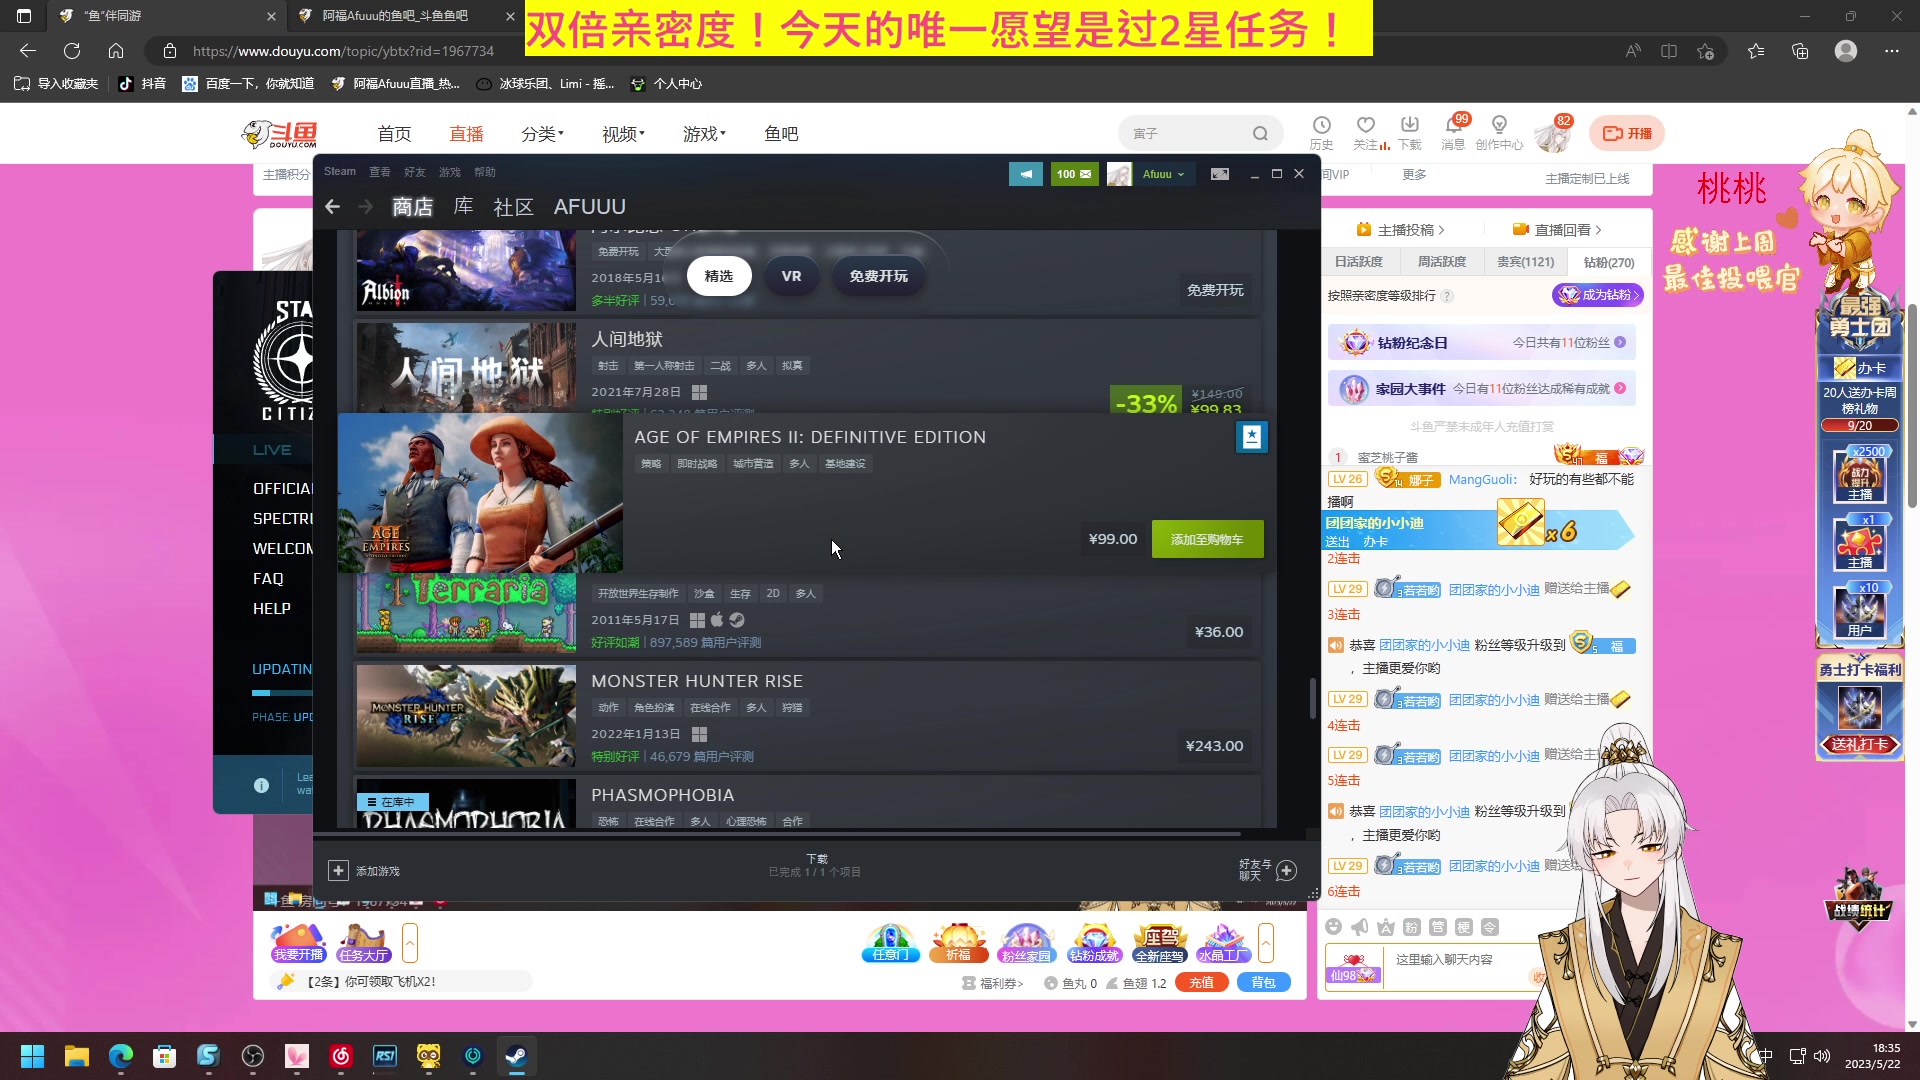1920x1080 pixels.
Task: Click the add game plus icon
Action: pyautogui.click(x=338, y=871)
